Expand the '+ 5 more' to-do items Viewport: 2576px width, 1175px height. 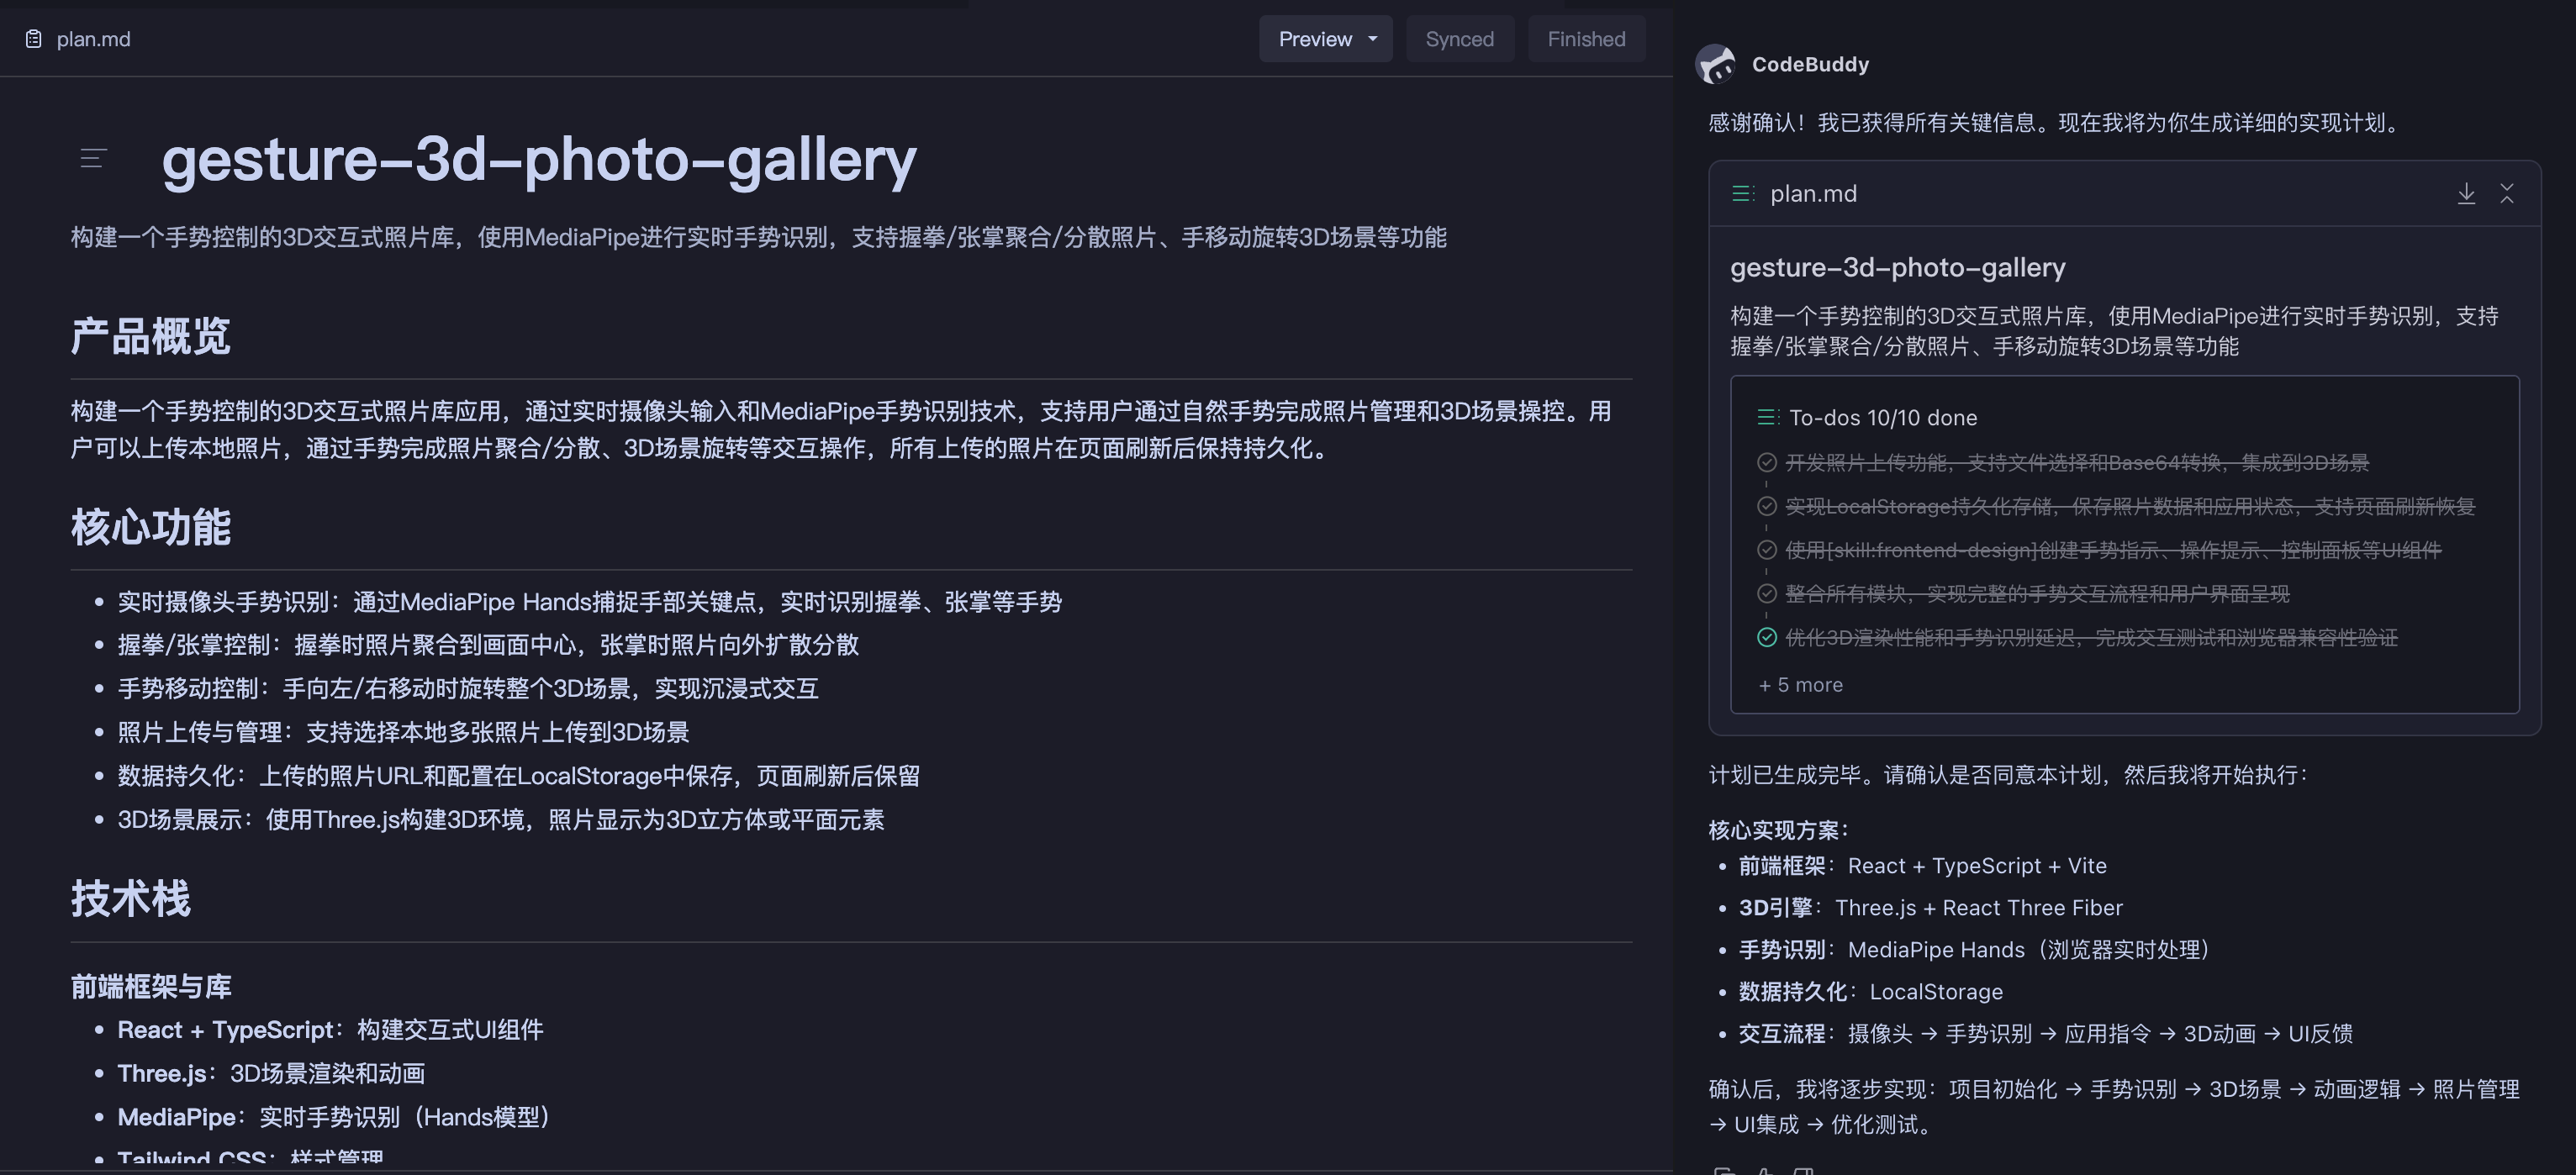click(x=1800, y=684)
